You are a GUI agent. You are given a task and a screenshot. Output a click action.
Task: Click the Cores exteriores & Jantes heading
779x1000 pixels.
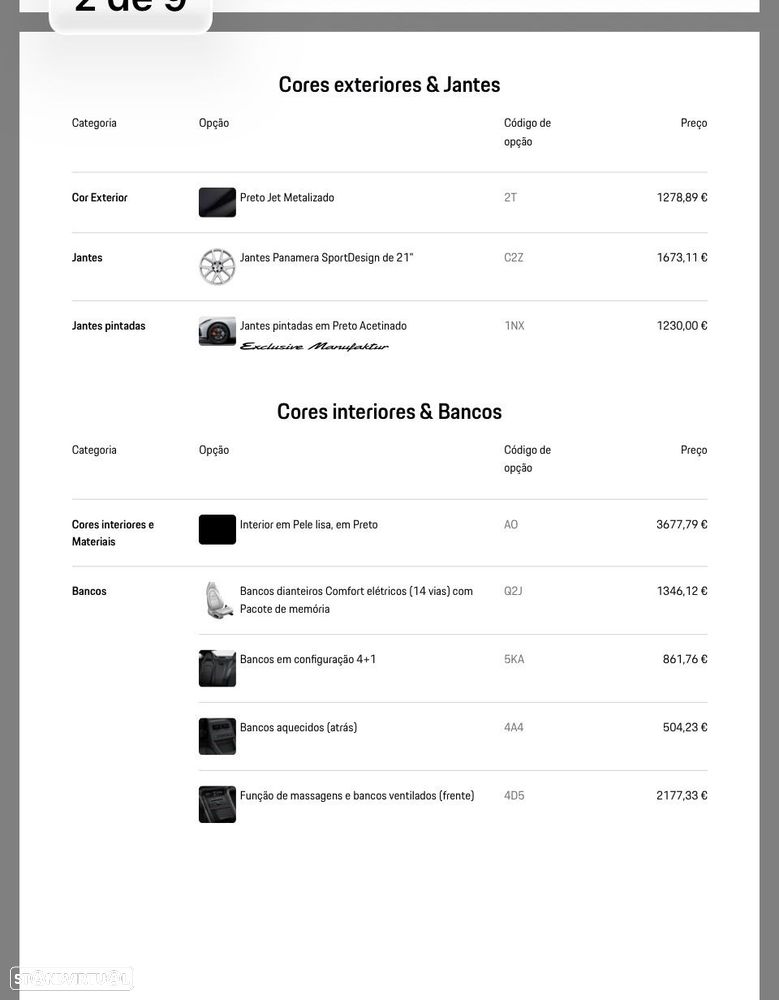click(389, 85)
